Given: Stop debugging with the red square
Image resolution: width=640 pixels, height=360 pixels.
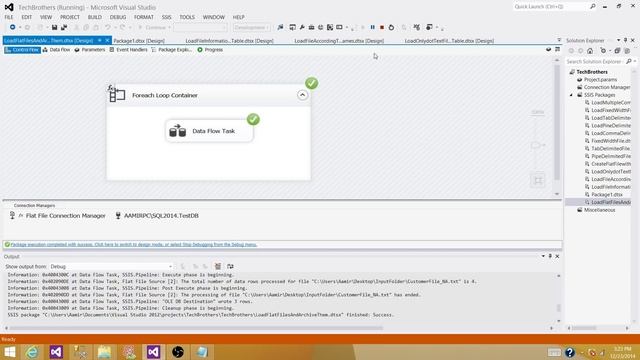Looking at the screenshot, I should 382,27.
